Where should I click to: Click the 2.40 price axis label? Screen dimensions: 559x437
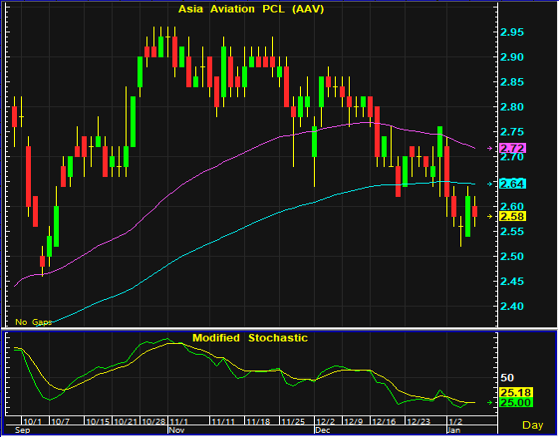pyautogui.click(x=512, y=306)
